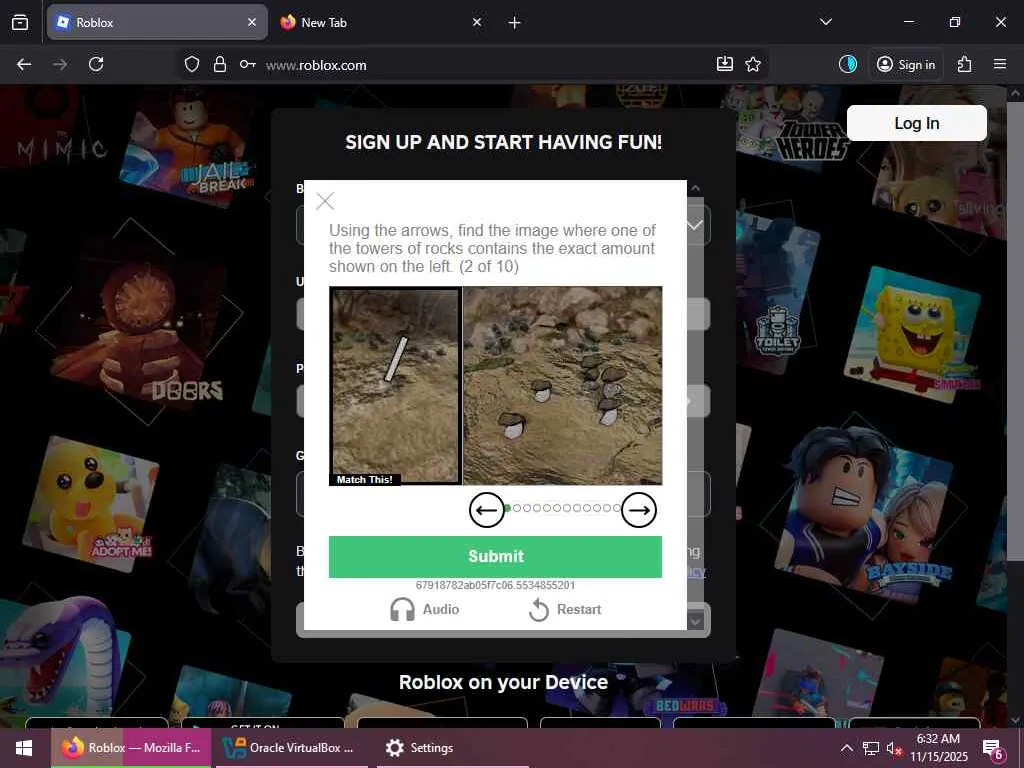
Task: Reload the current page
Action: pyautogui.click(x=96, y=64)
